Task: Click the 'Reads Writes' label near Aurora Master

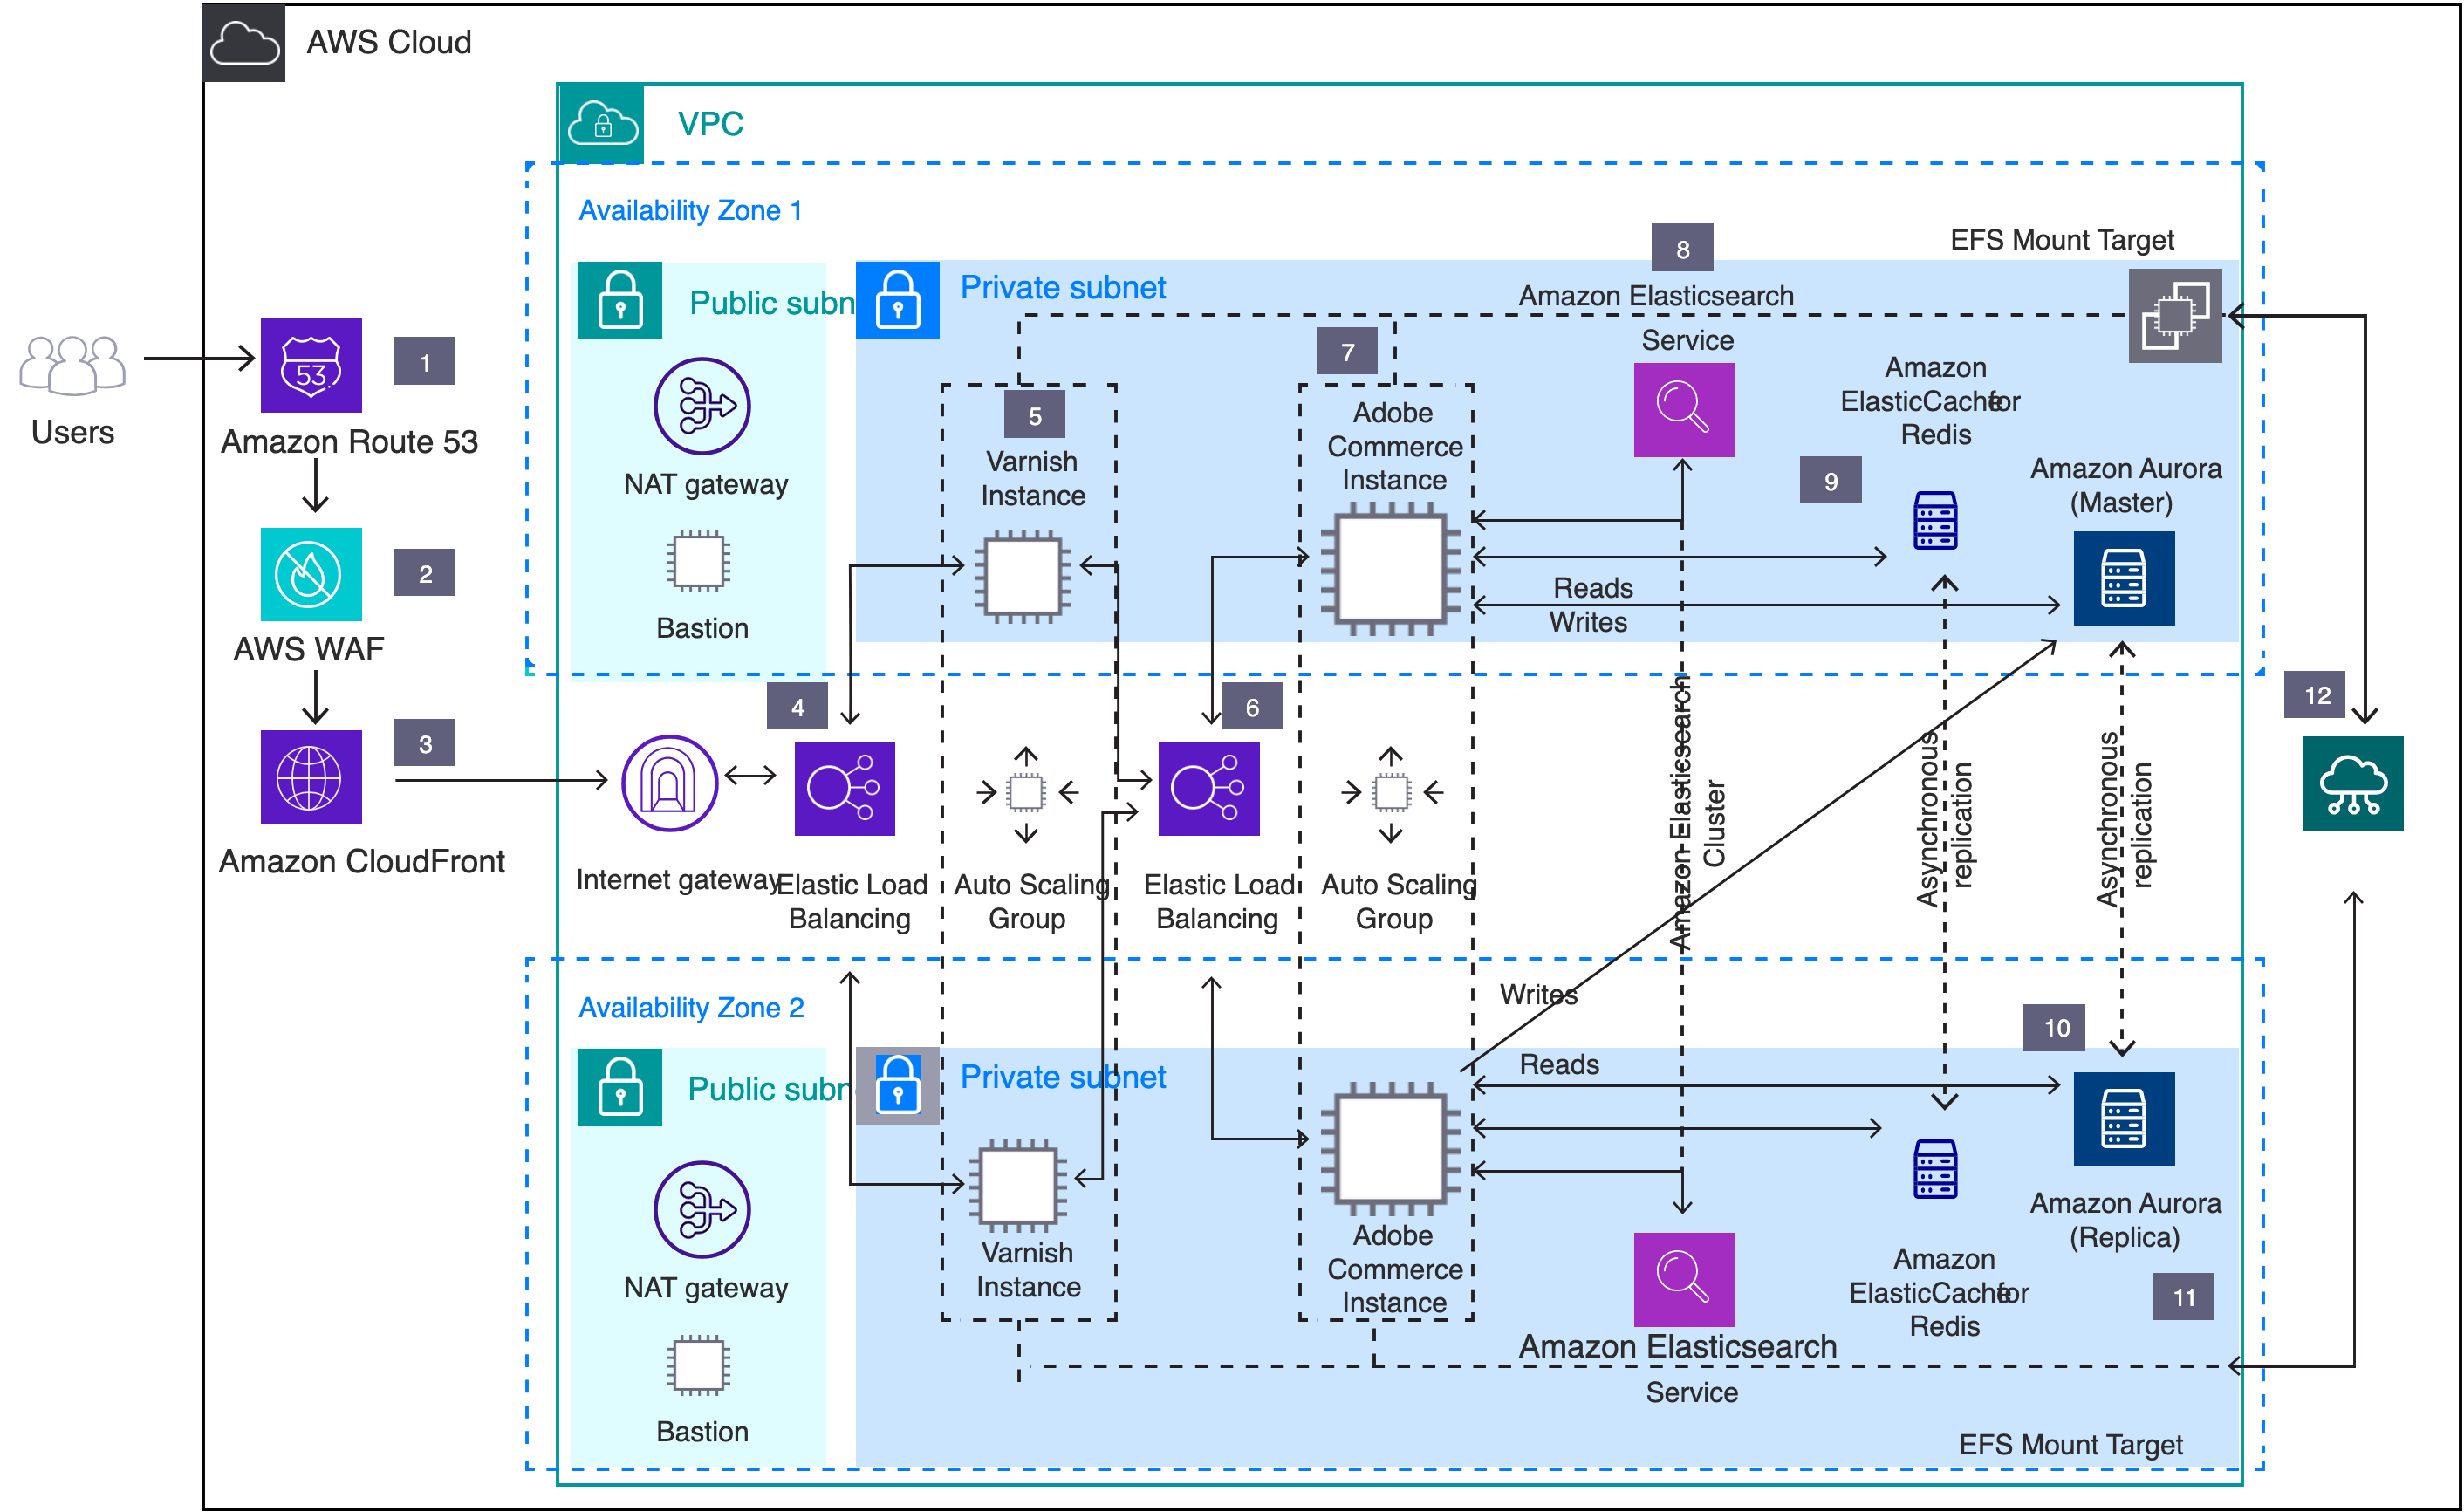Action: pos(1590,605)
